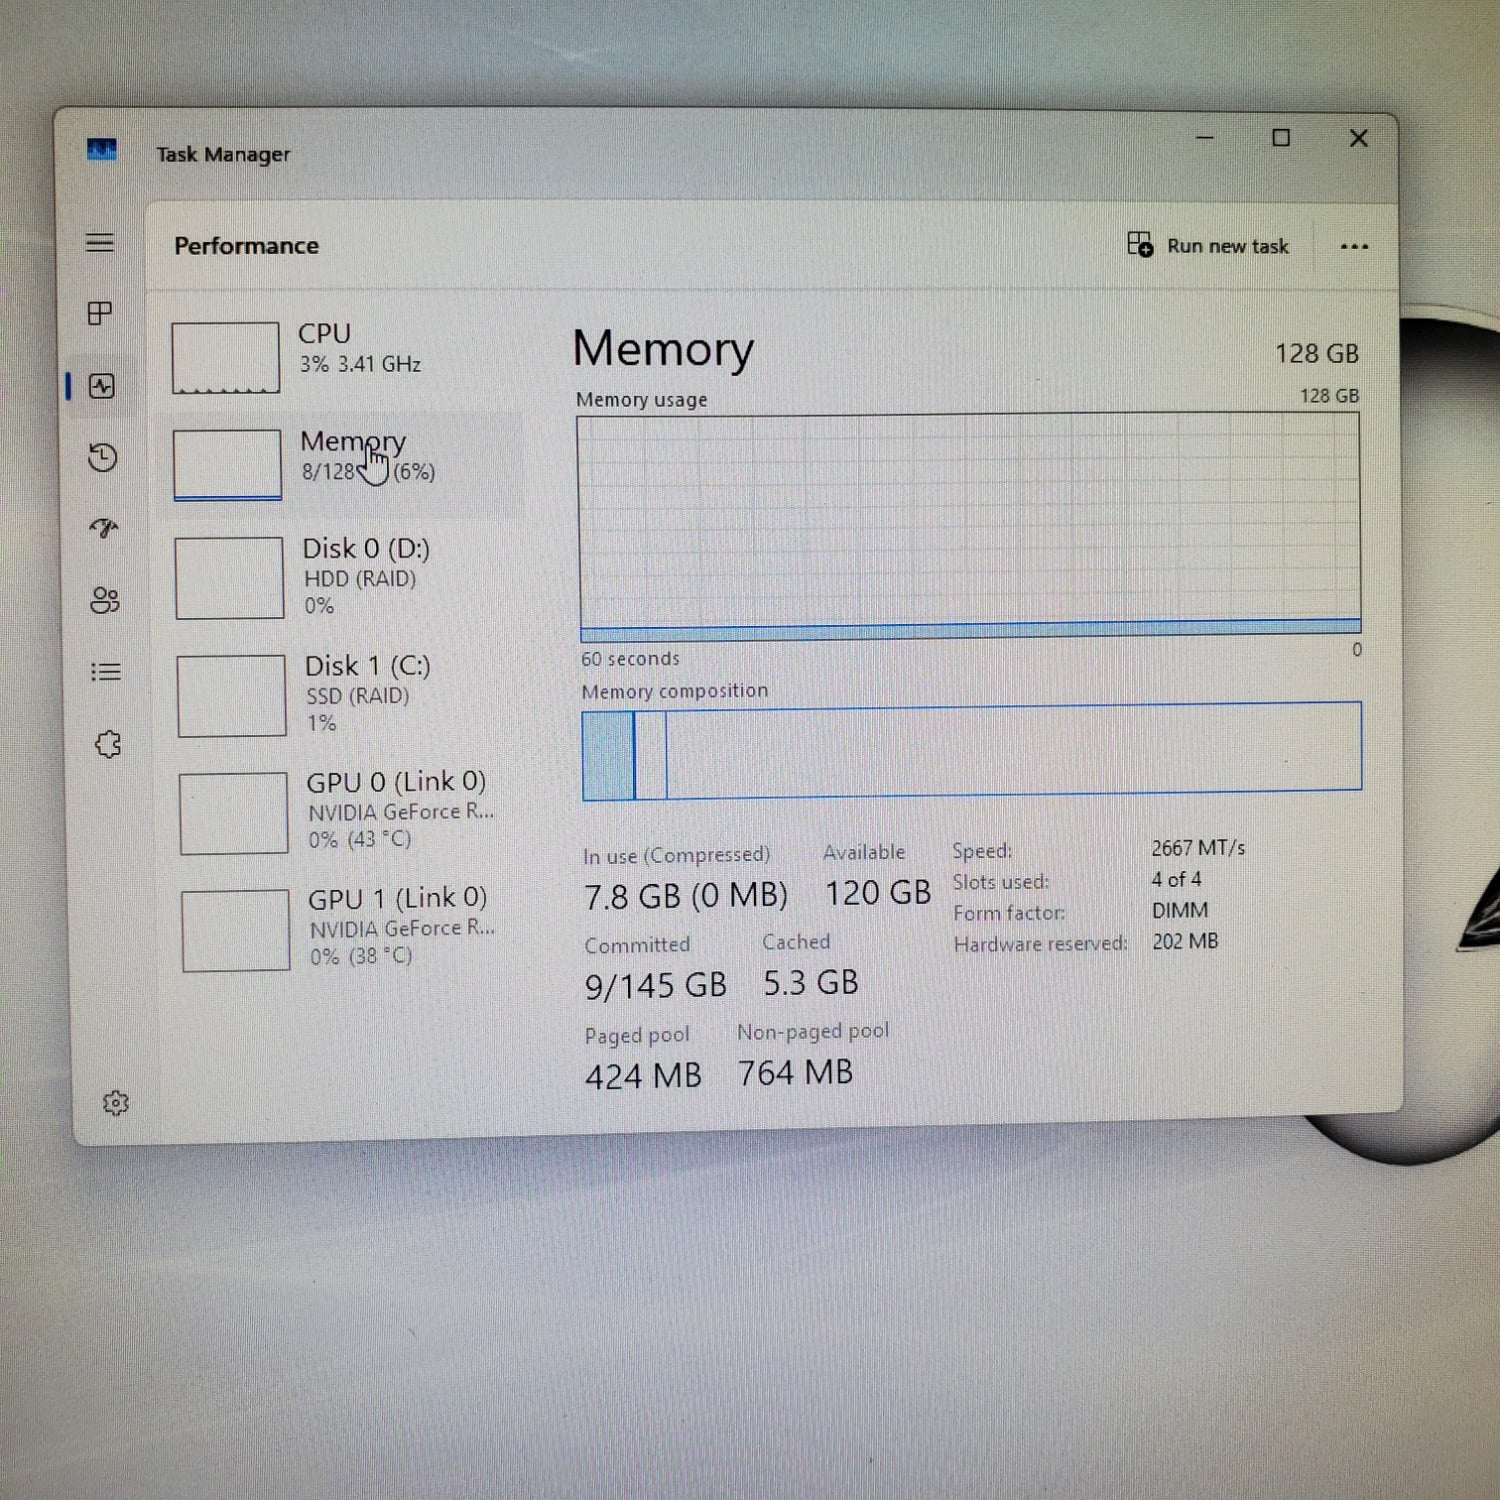Select the Performance monitor icon in sidebar

100,387
